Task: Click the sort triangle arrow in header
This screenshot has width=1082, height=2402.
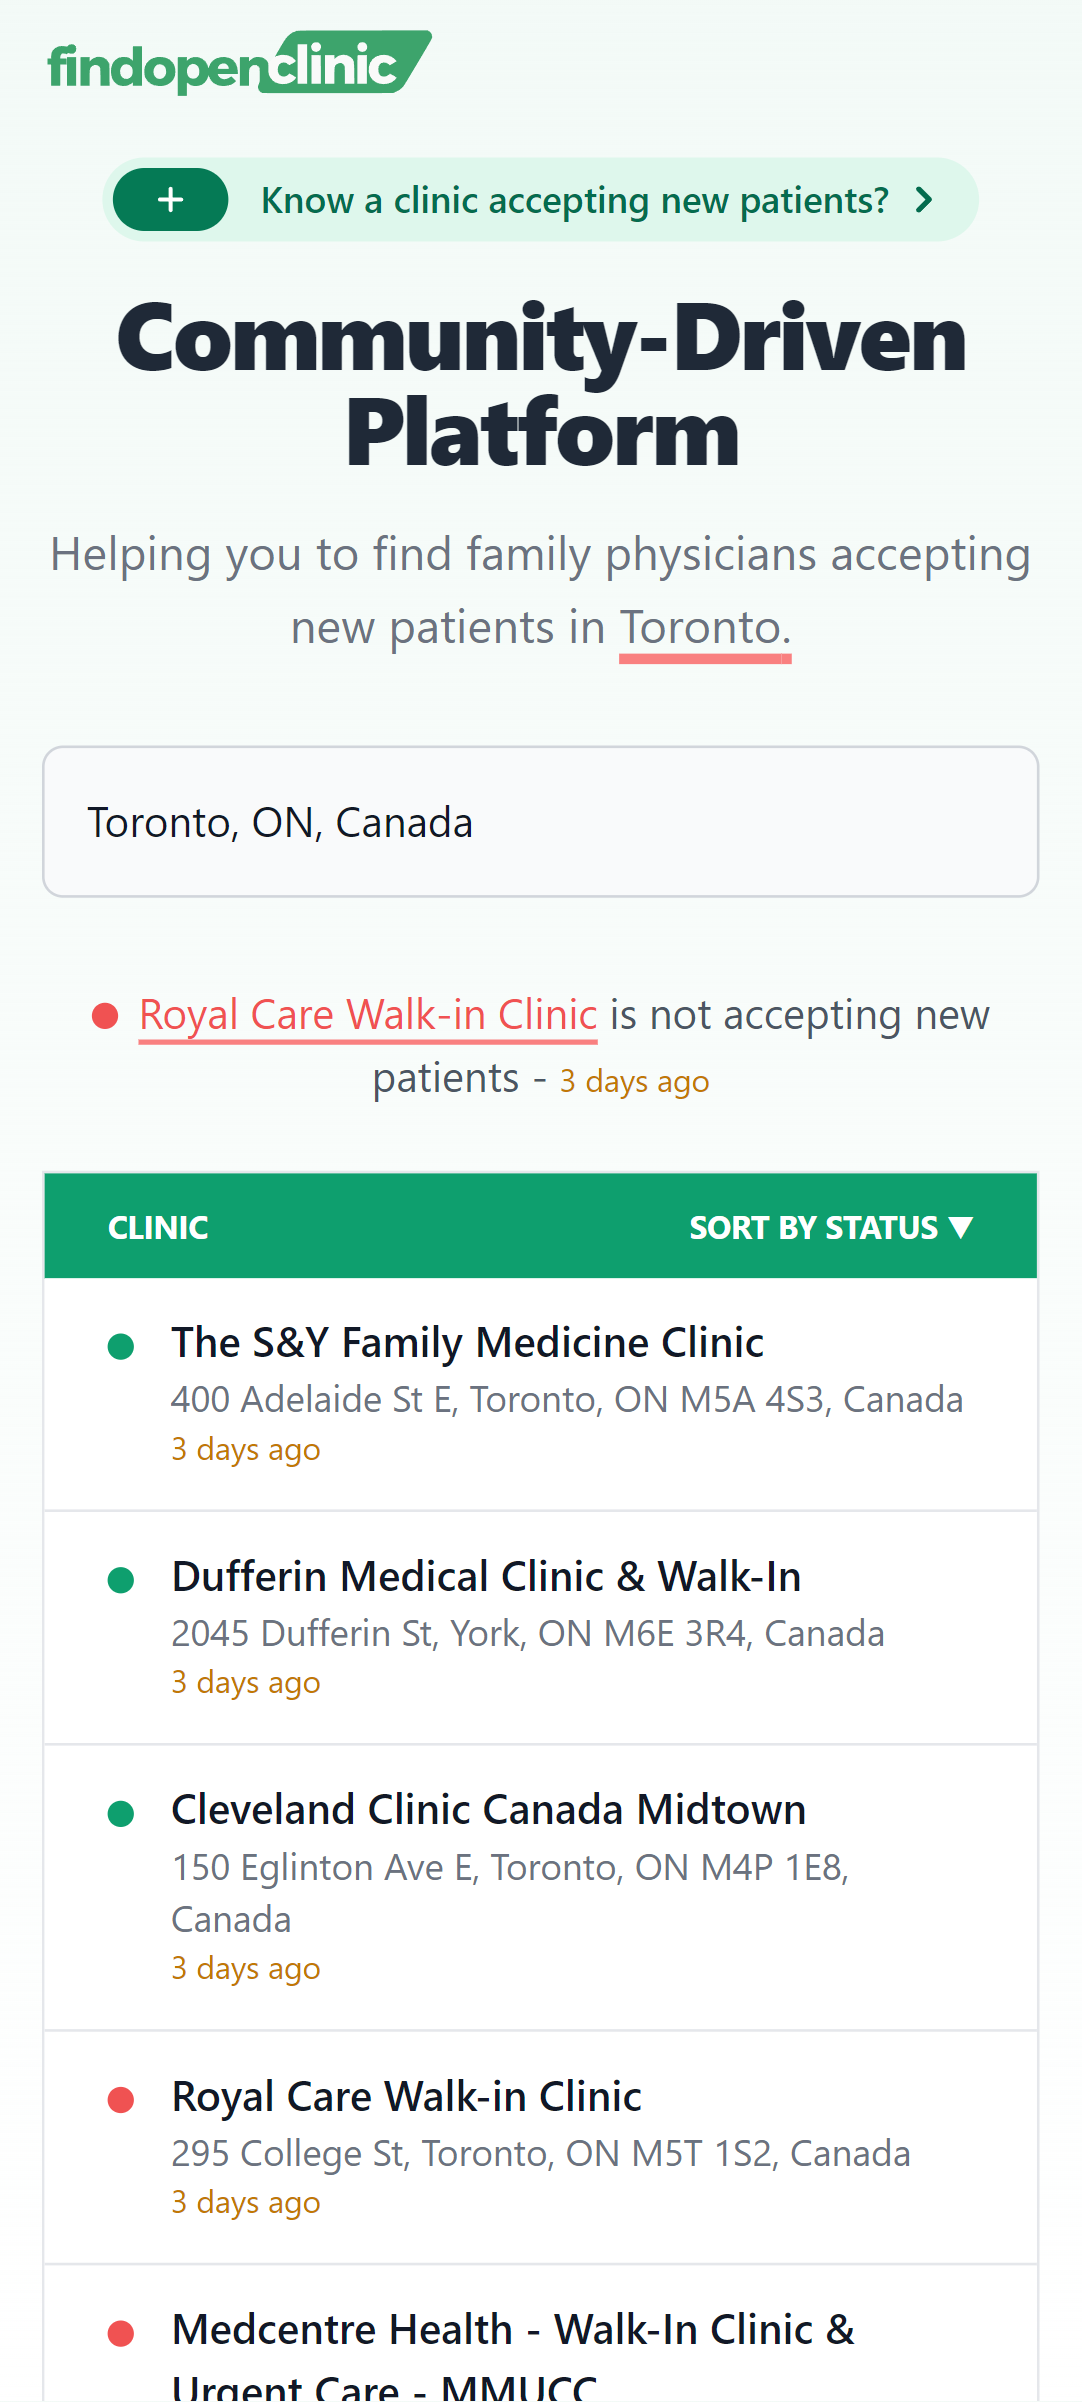Action: point(961,1227)
